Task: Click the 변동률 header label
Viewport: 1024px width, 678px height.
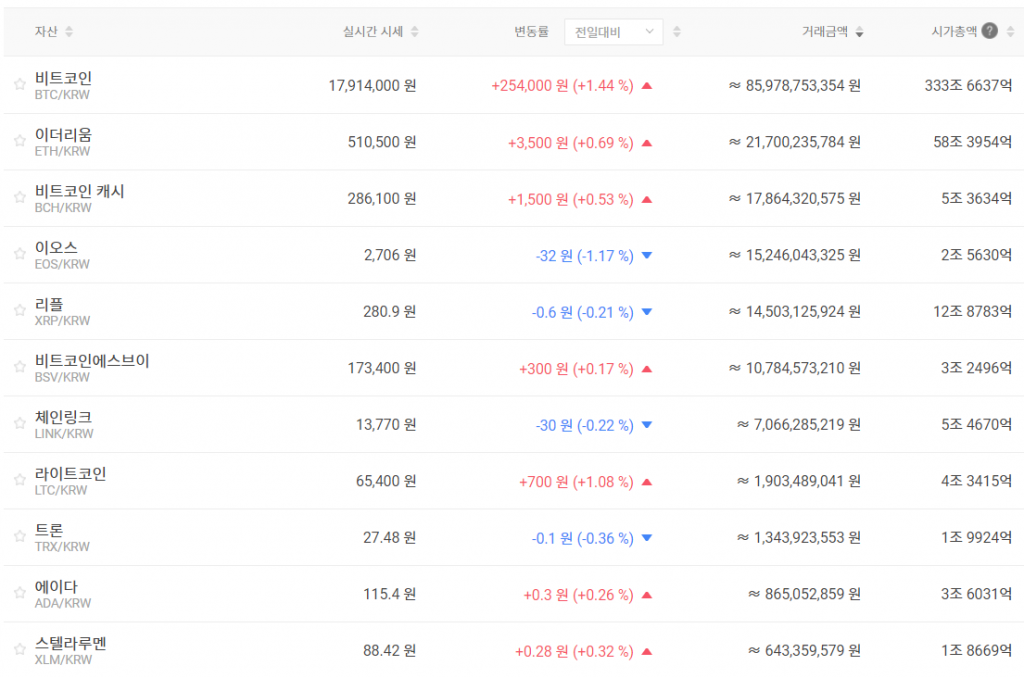Action: coord(532,31)
